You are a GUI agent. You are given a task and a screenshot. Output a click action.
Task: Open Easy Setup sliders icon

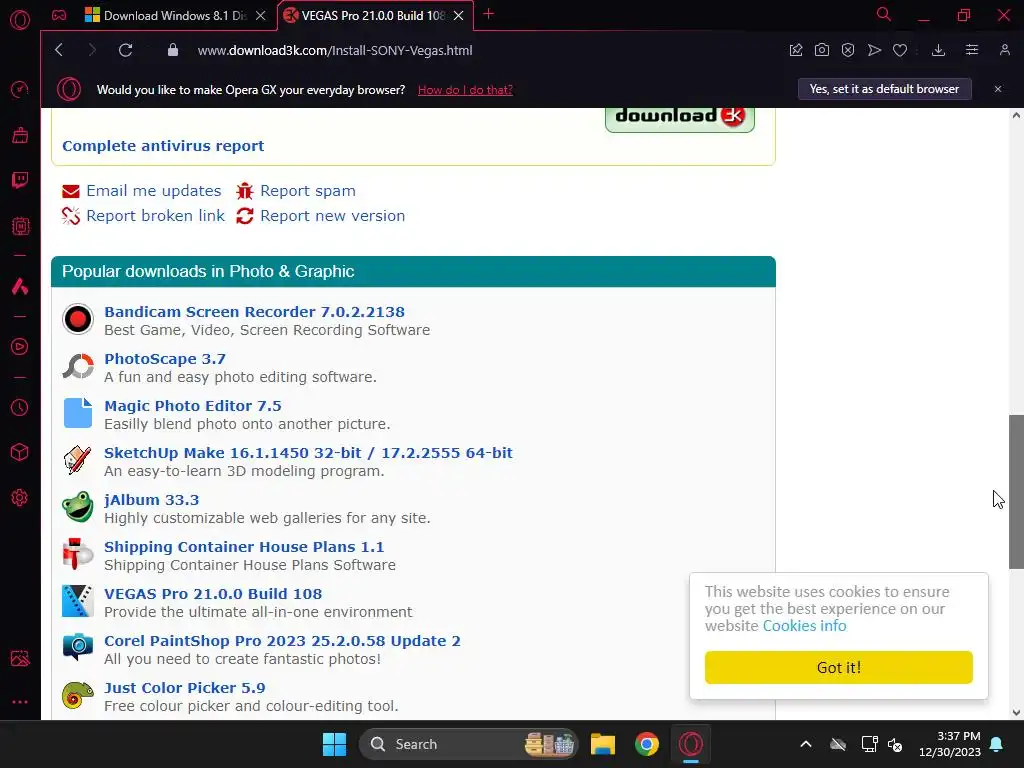[x=972, y=50]
